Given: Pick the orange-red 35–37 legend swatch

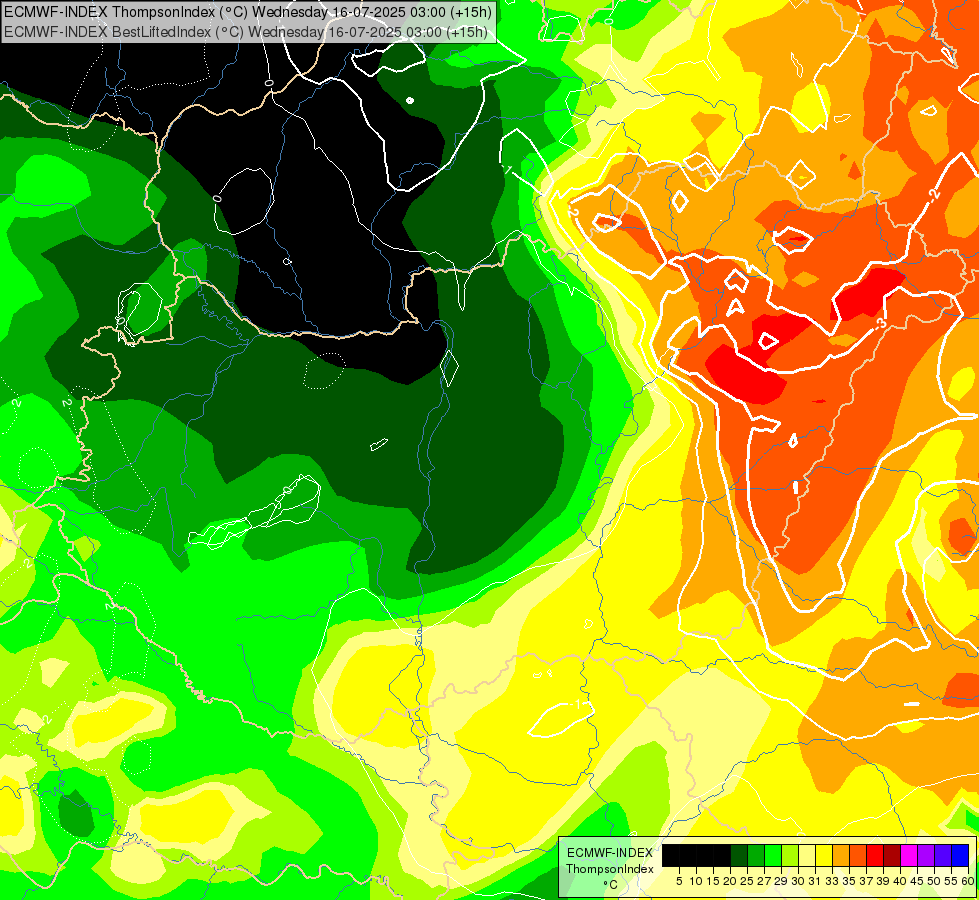Looking at the screenshot, I should tap(858, 855).
